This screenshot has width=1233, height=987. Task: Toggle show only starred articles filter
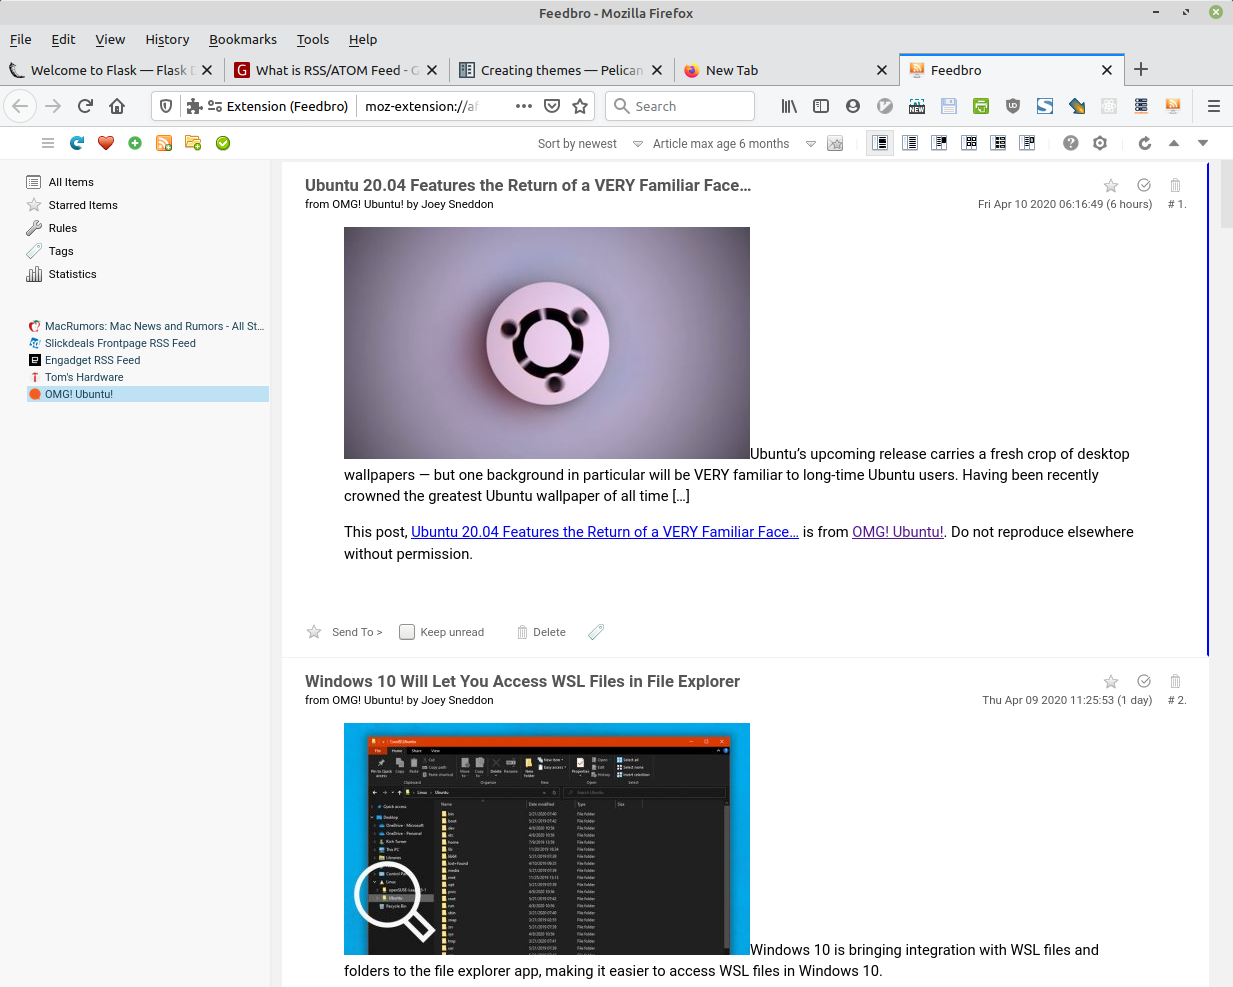coord(835,143)
